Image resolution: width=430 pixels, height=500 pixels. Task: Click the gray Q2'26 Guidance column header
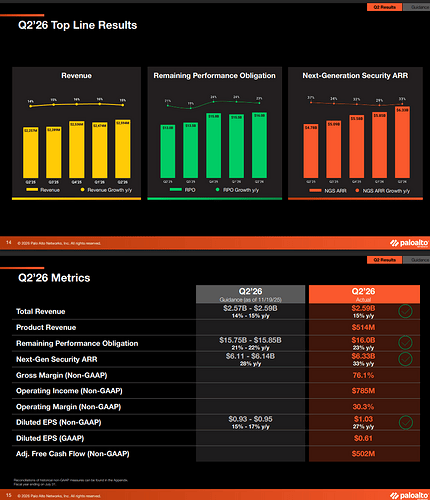[250, 294]
